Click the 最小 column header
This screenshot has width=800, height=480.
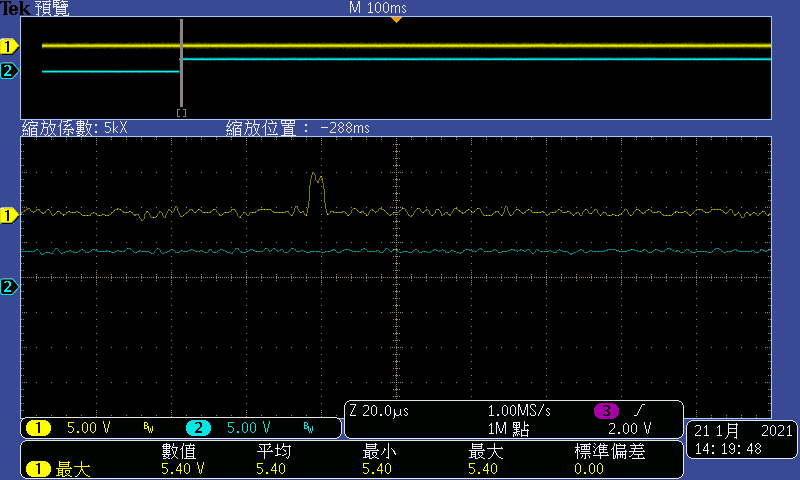379,451
